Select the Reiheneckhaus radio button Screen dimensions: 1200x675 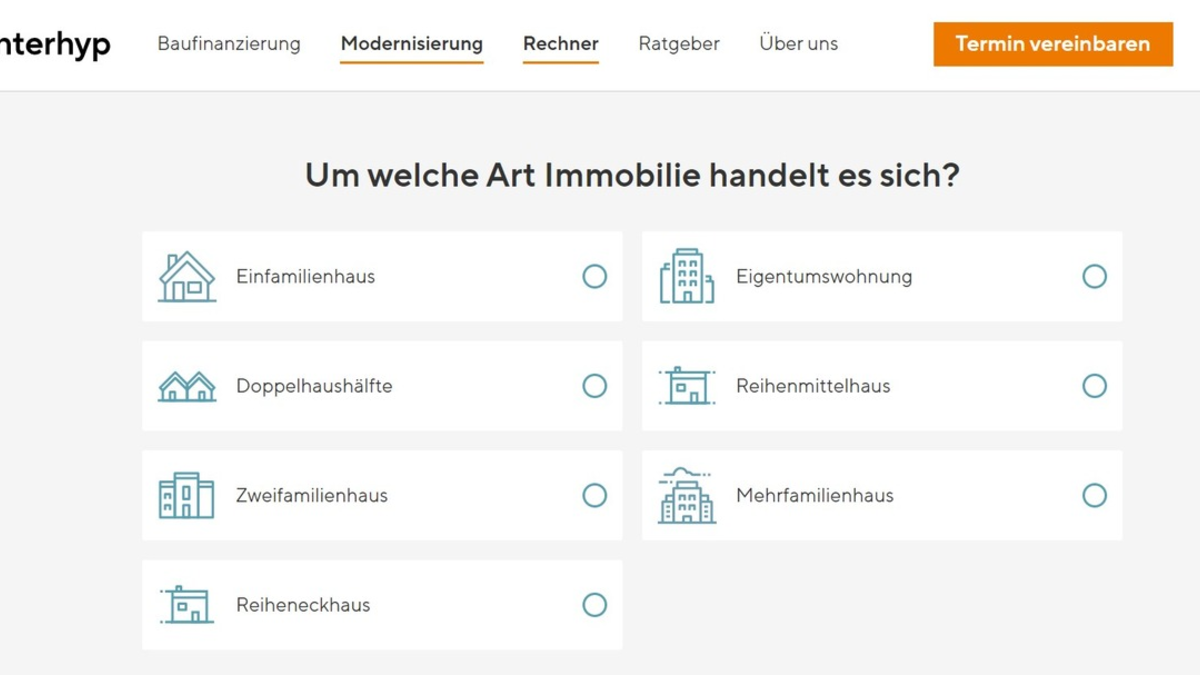click(x=595, y=604)
